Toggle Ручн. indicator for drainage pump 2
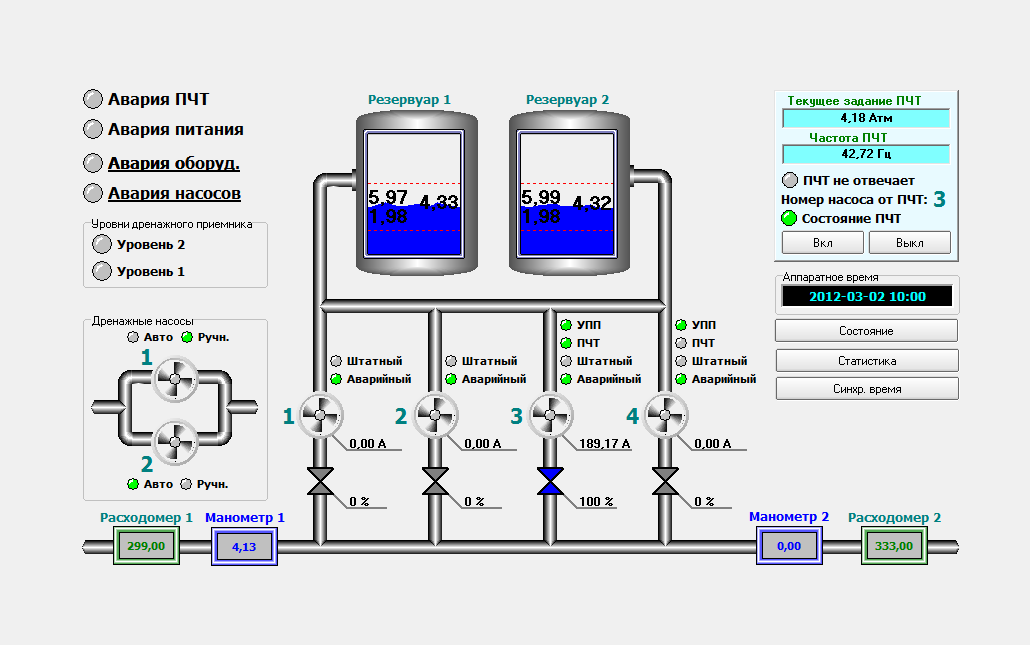 pos(187,484)
